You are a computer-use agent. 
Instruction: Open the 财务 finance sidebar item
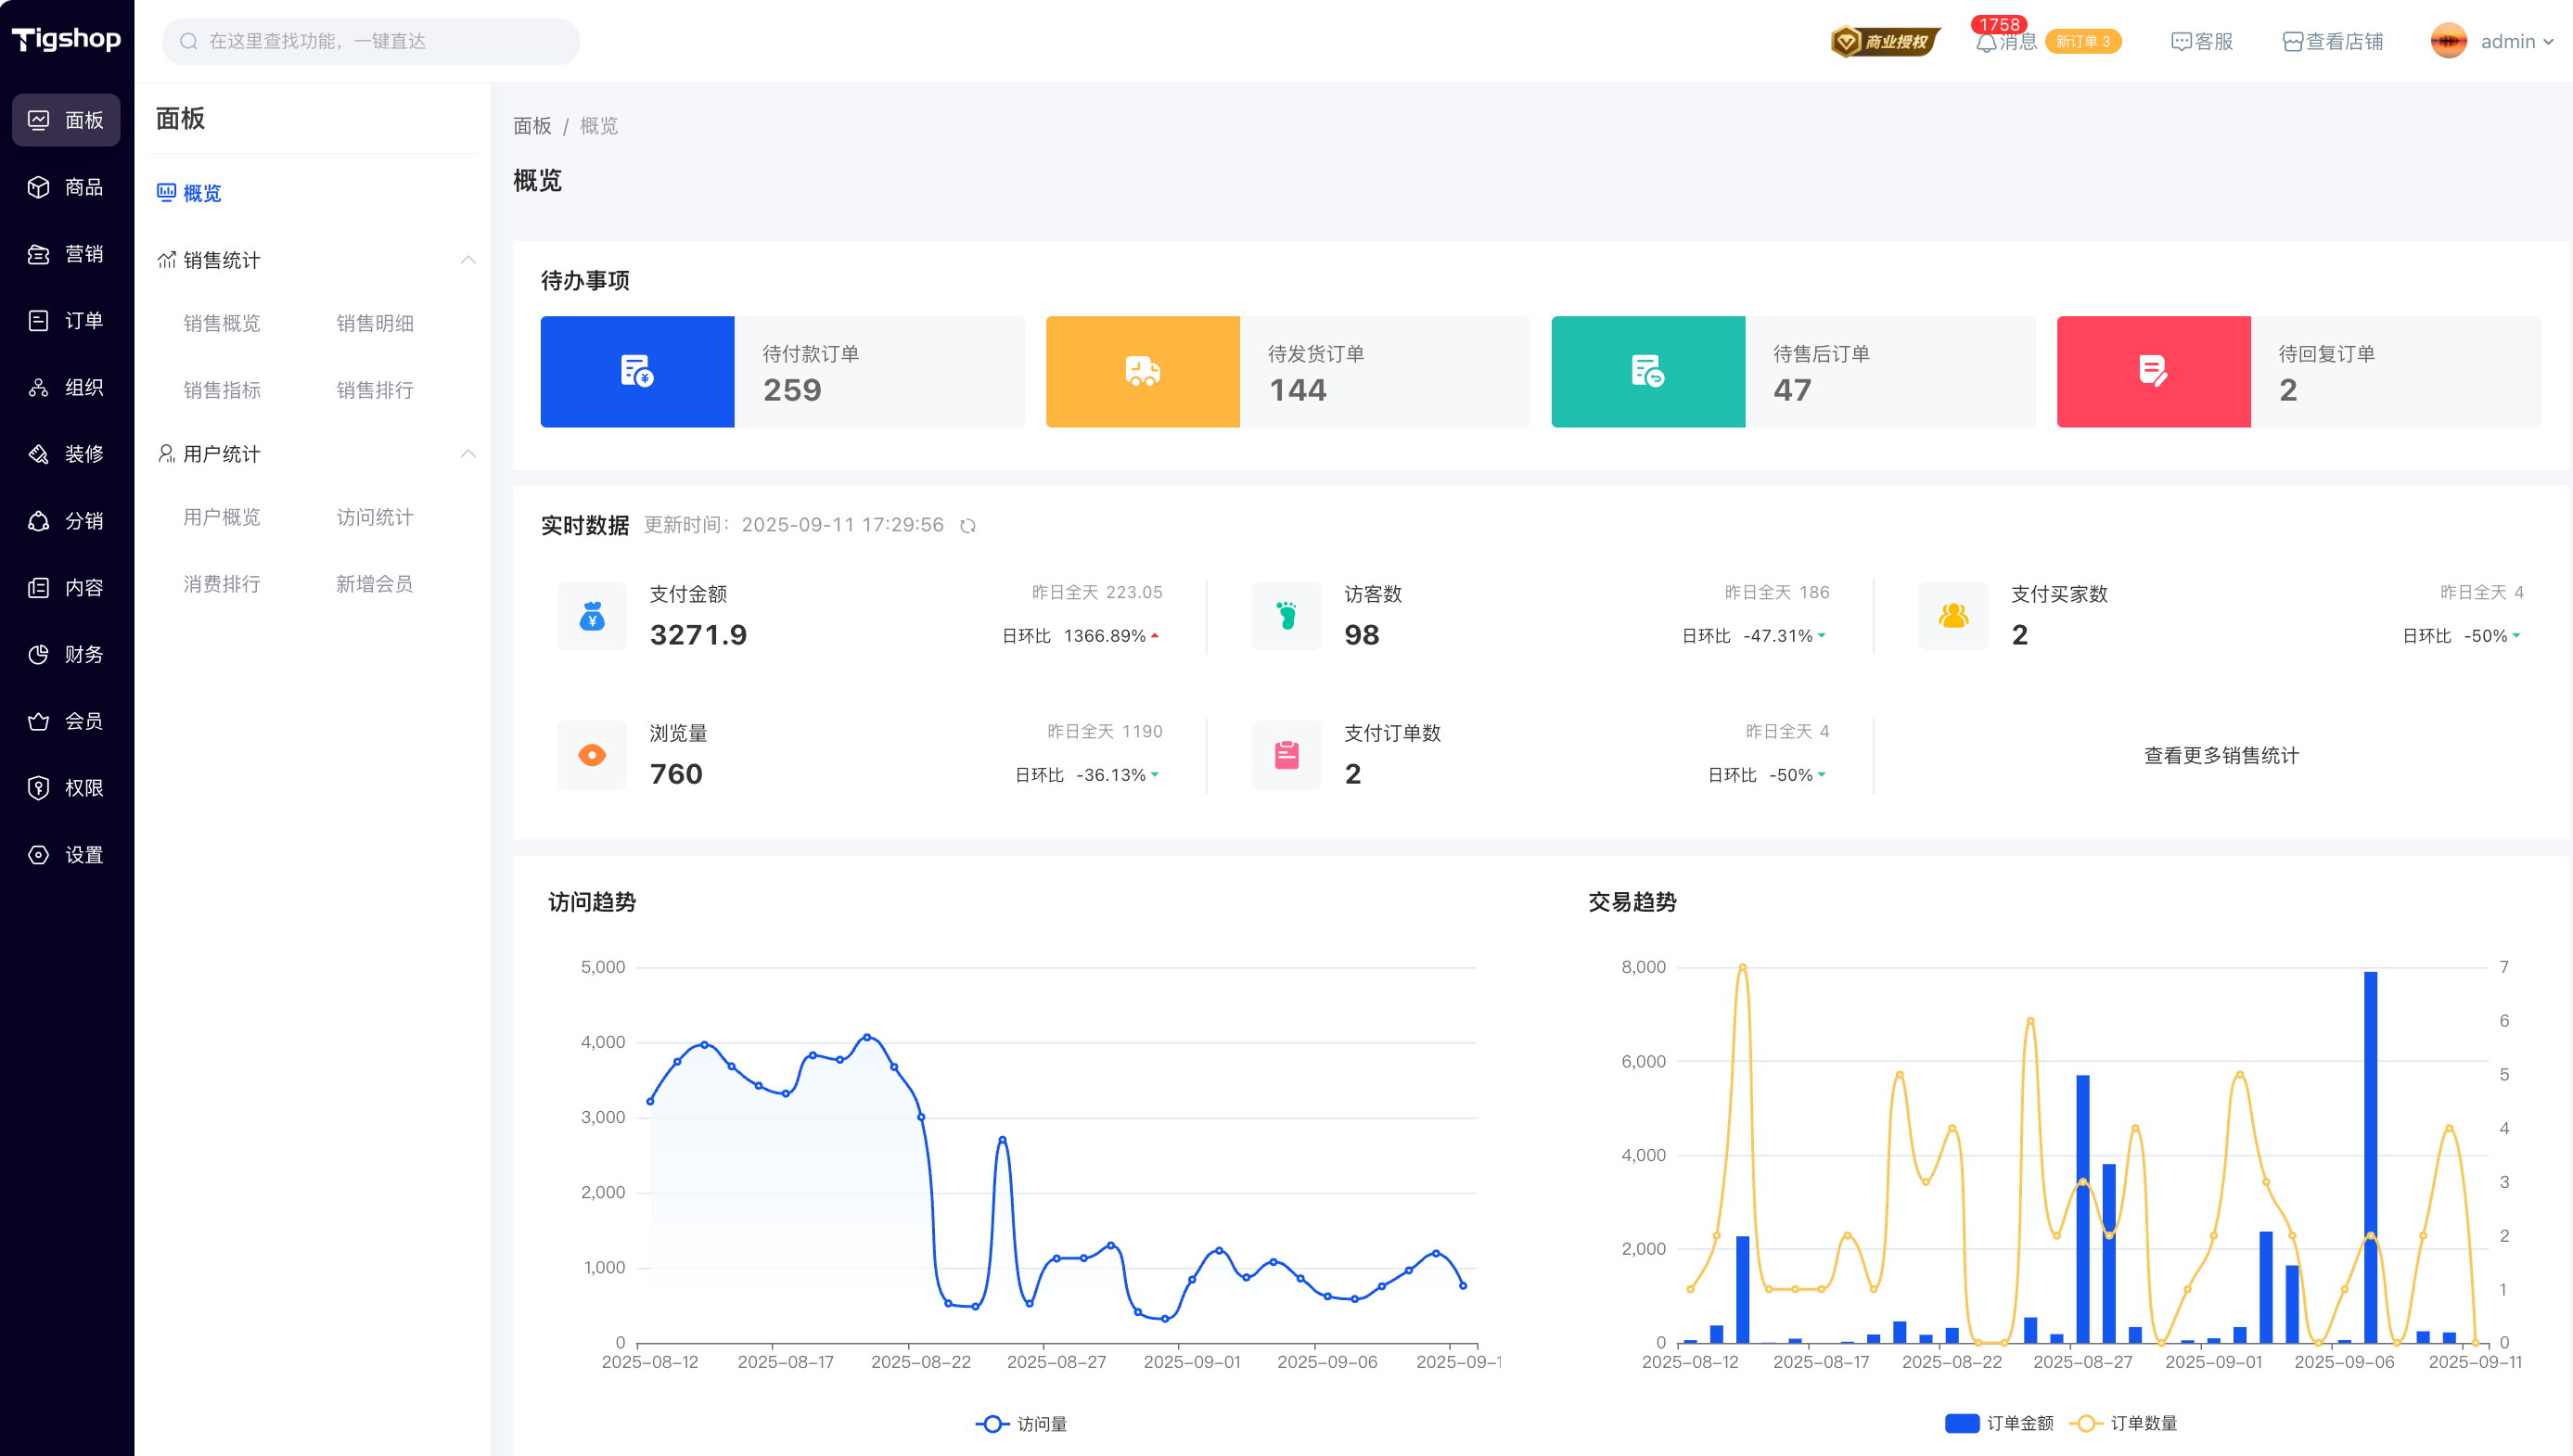66,654
